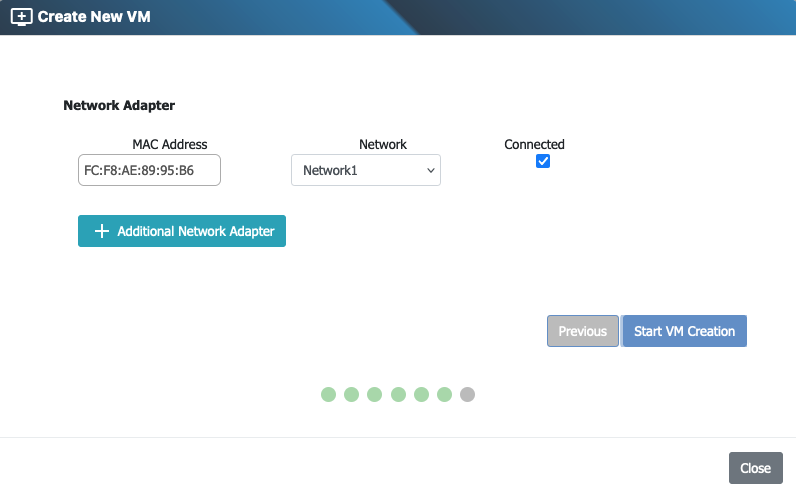Jump to the third step indicator dot
The image size is (796, 496).
pos(374,394)
